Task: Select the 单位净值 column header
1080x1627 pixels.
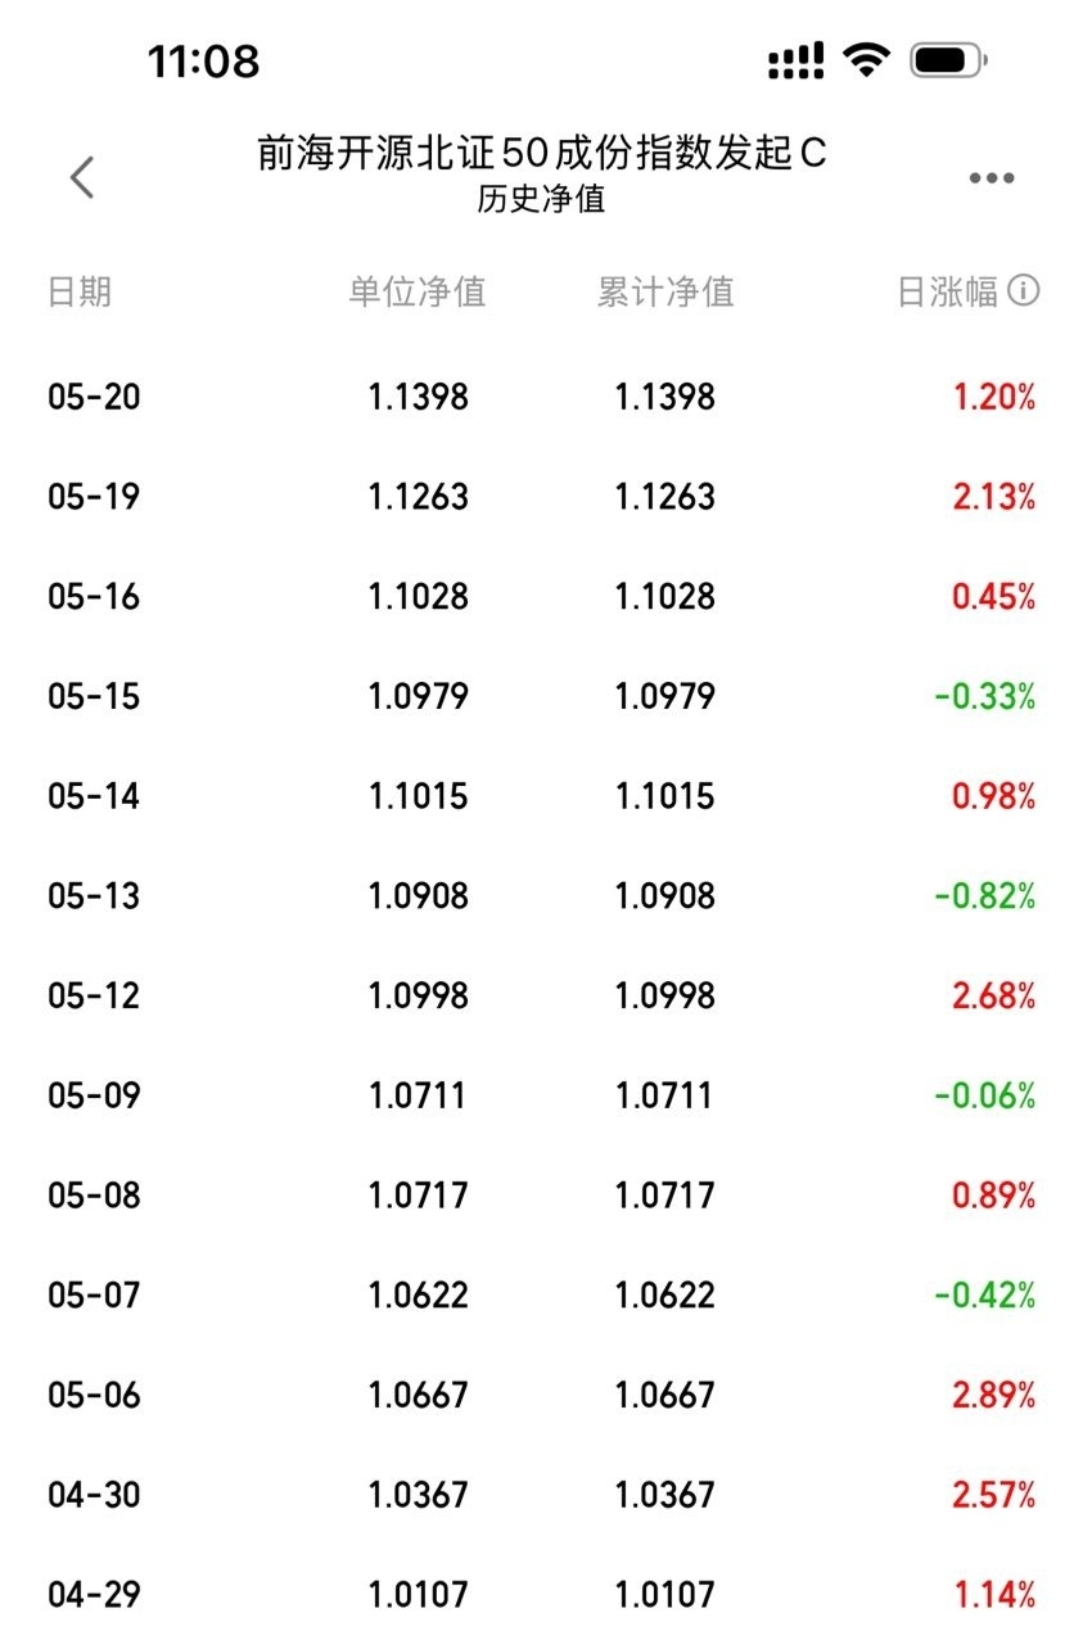Action: coord(417,292)
